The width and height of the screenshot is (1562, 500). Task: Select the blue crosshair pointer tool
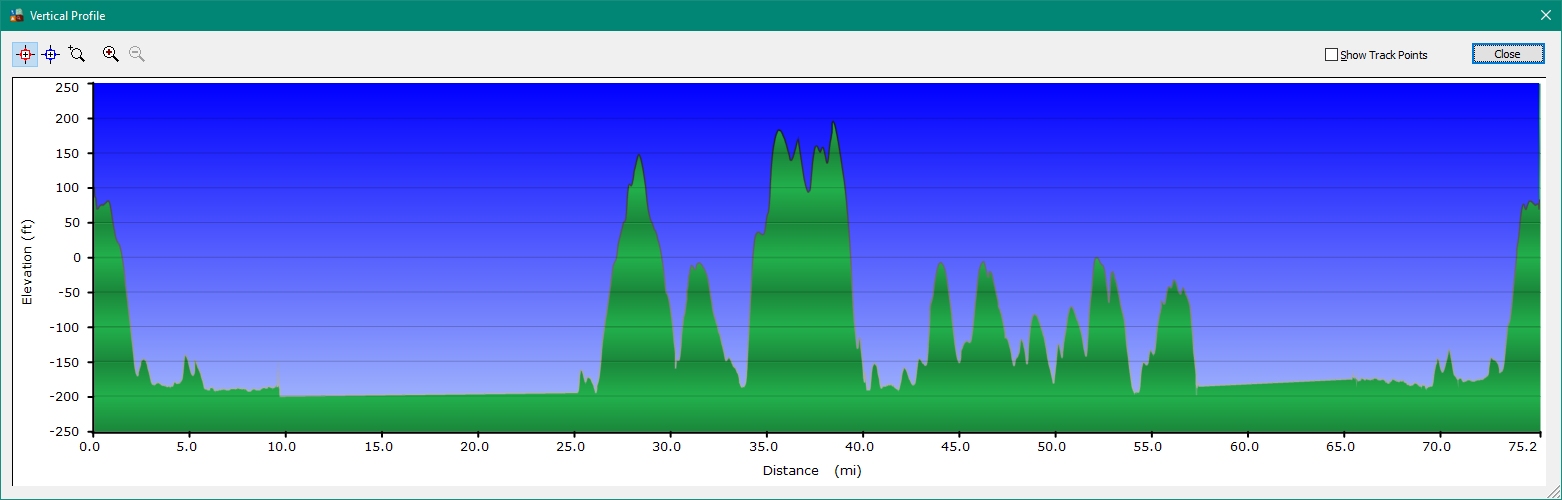click(51, 55)
